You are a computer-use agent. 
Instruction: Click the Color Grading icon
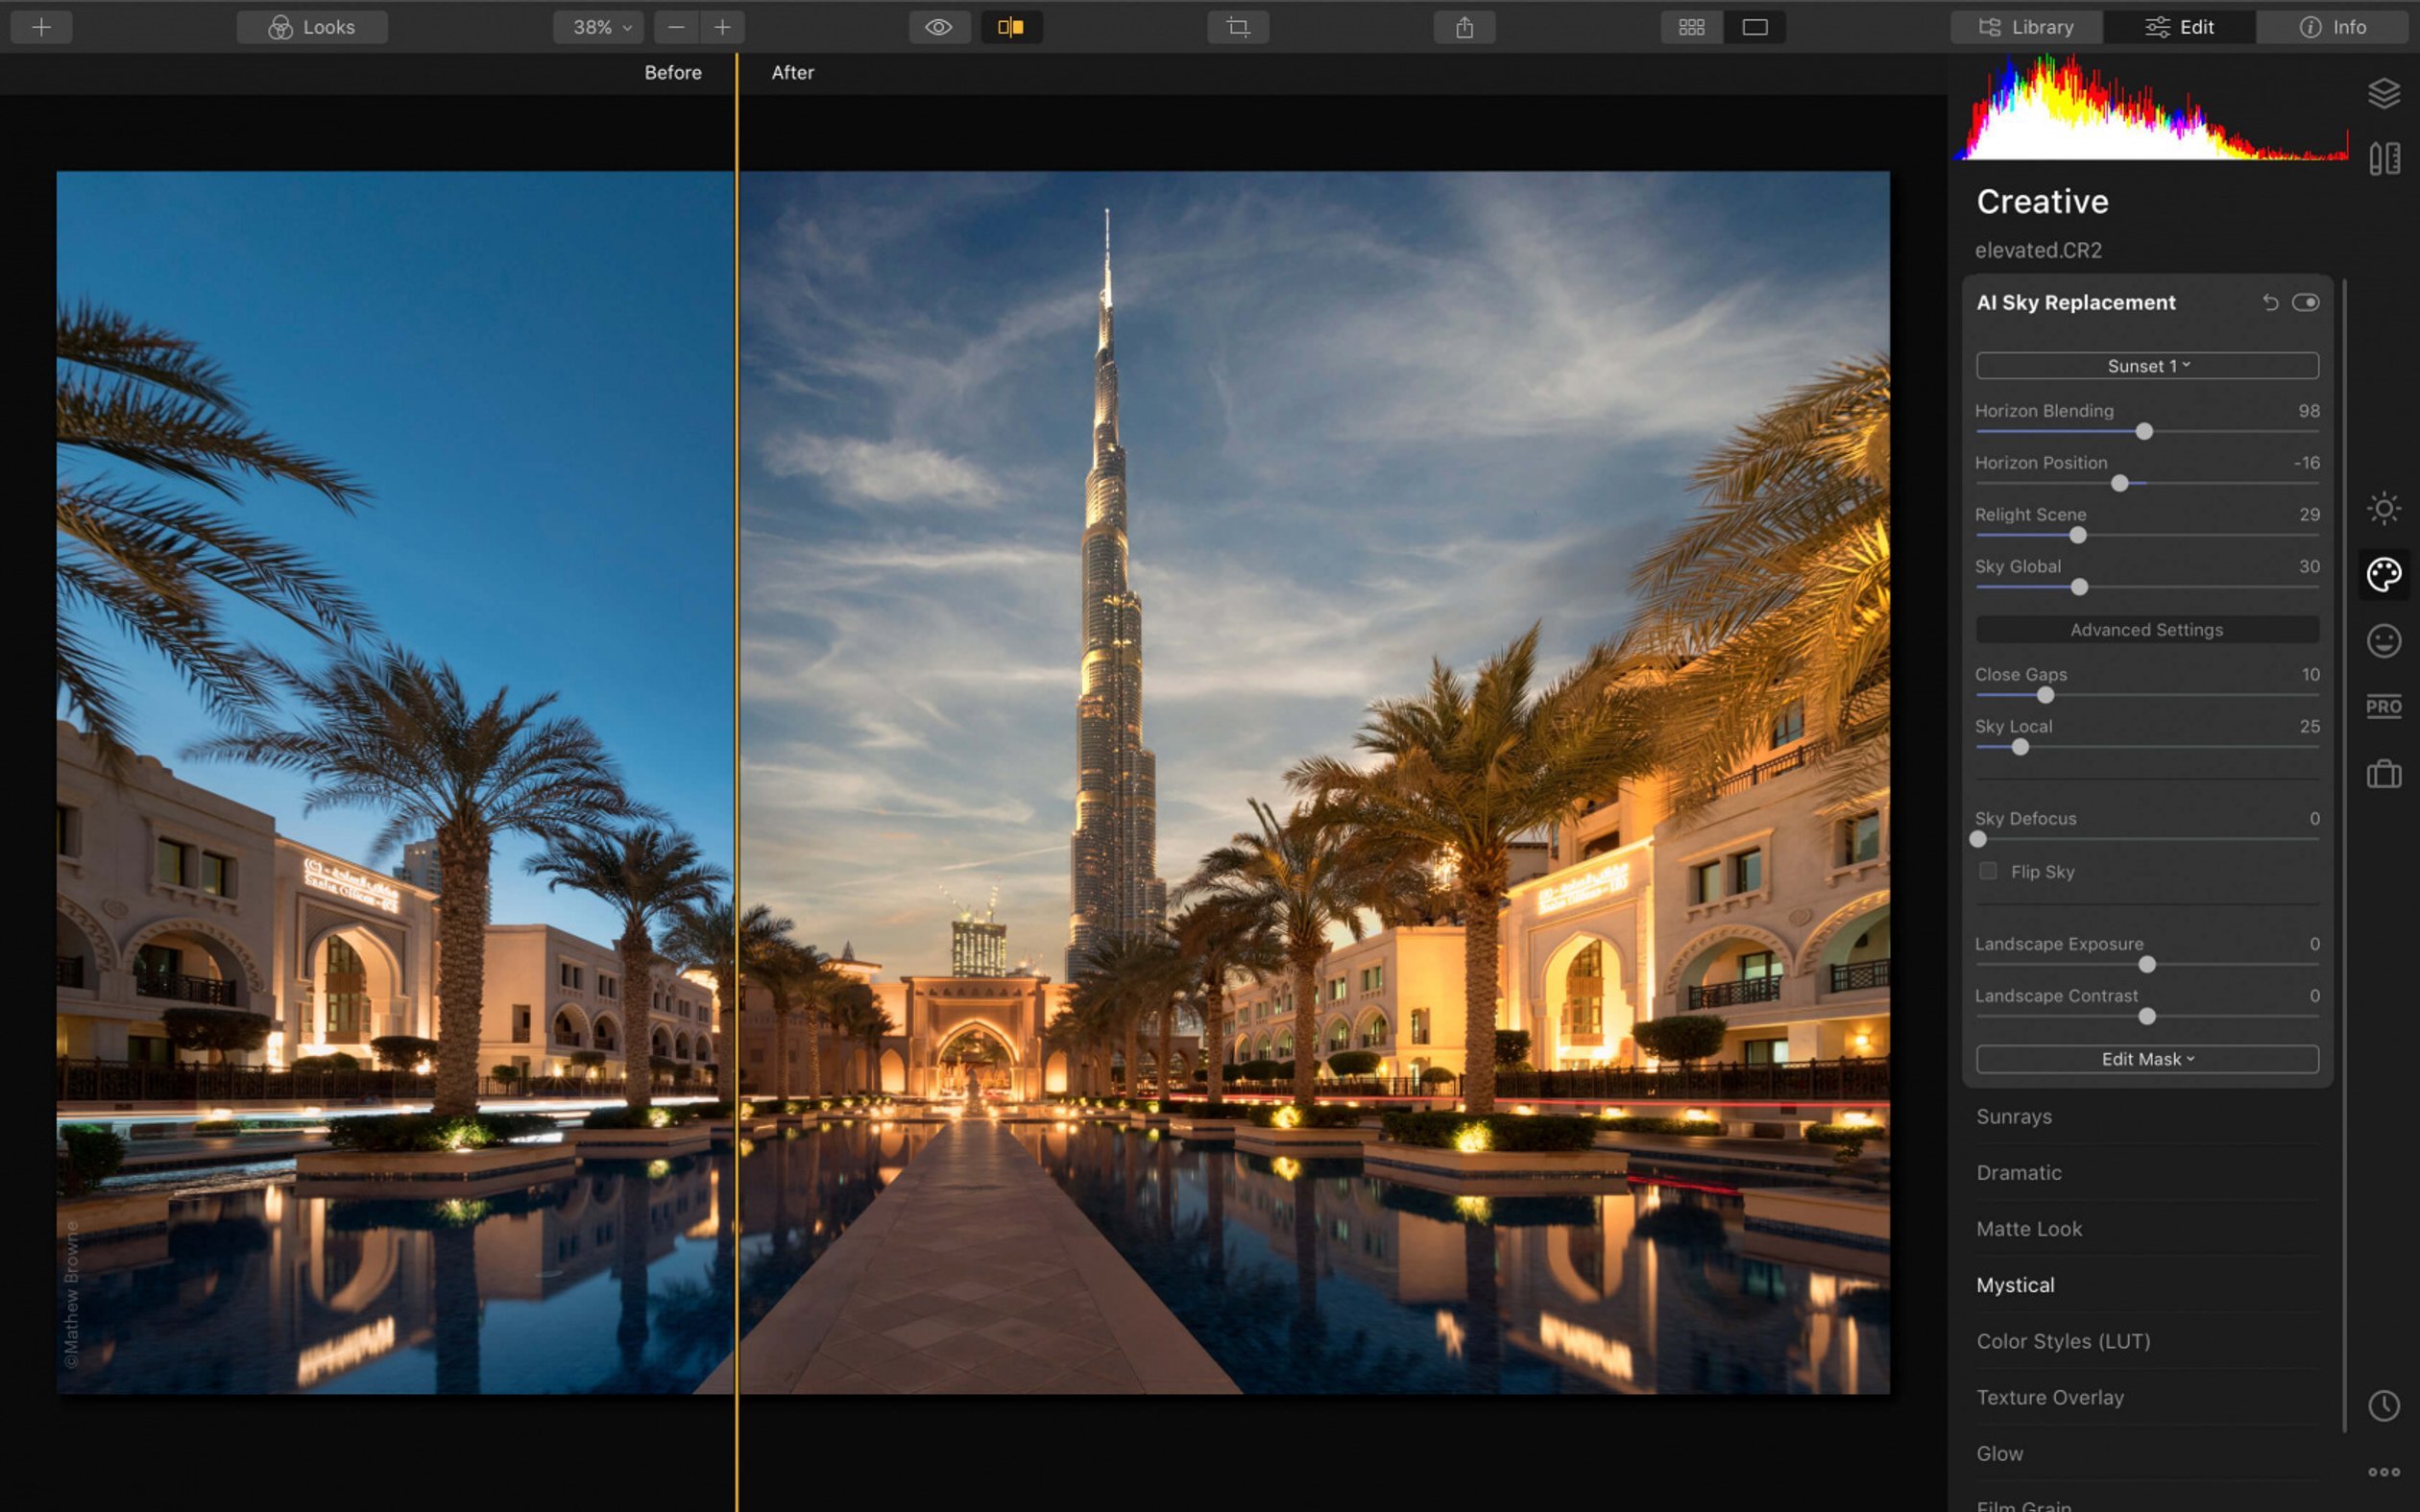pyautogui.click(x=2380, y=575)
